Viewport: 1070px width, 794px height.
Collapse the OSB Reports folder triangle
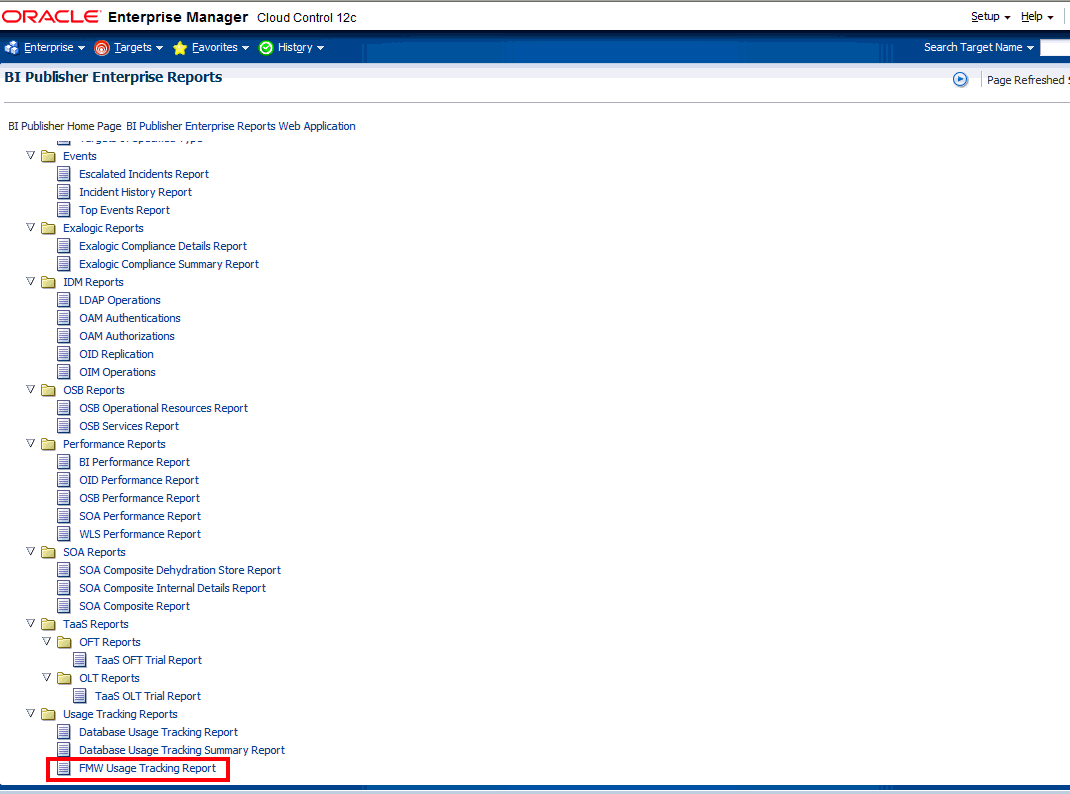(30, 389)
